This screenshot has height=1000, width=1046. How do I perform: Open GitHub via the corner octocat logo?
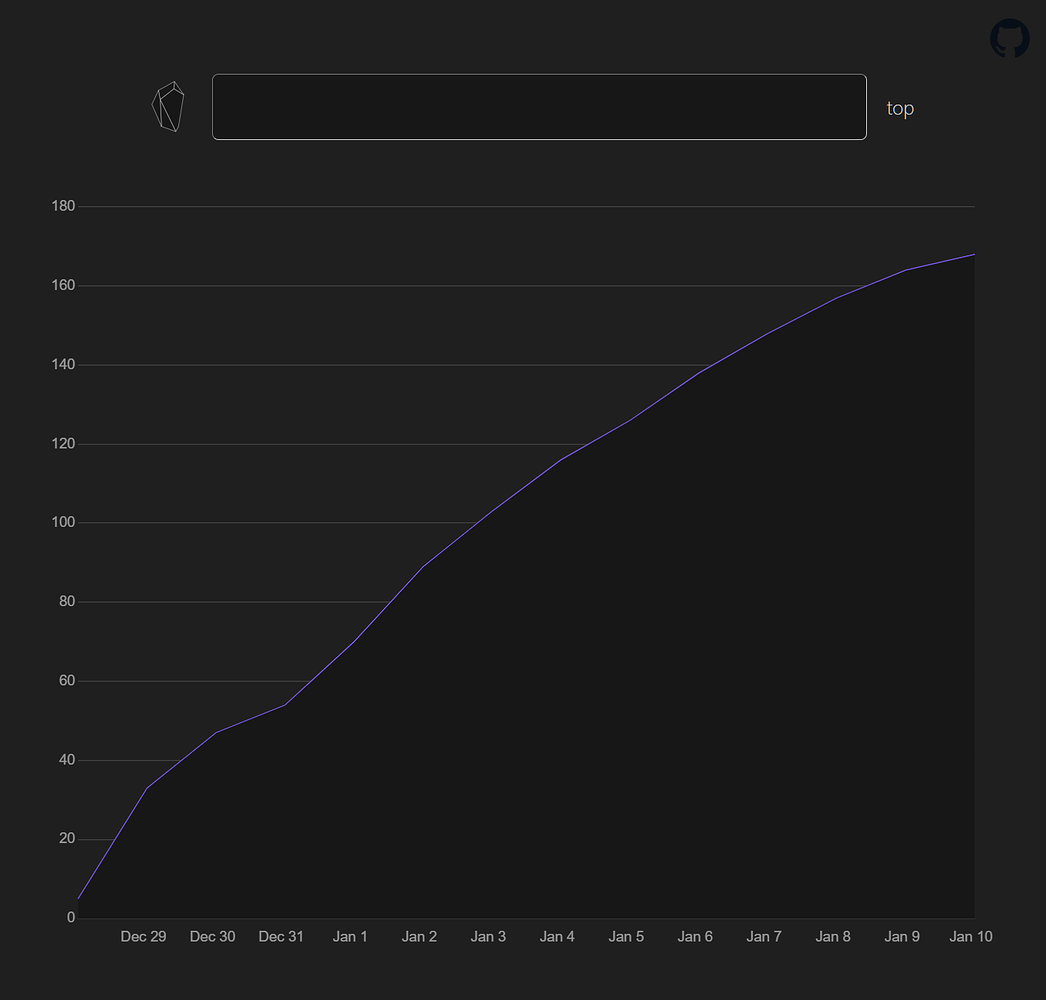pyautogui.click(x=1009, y=39)
